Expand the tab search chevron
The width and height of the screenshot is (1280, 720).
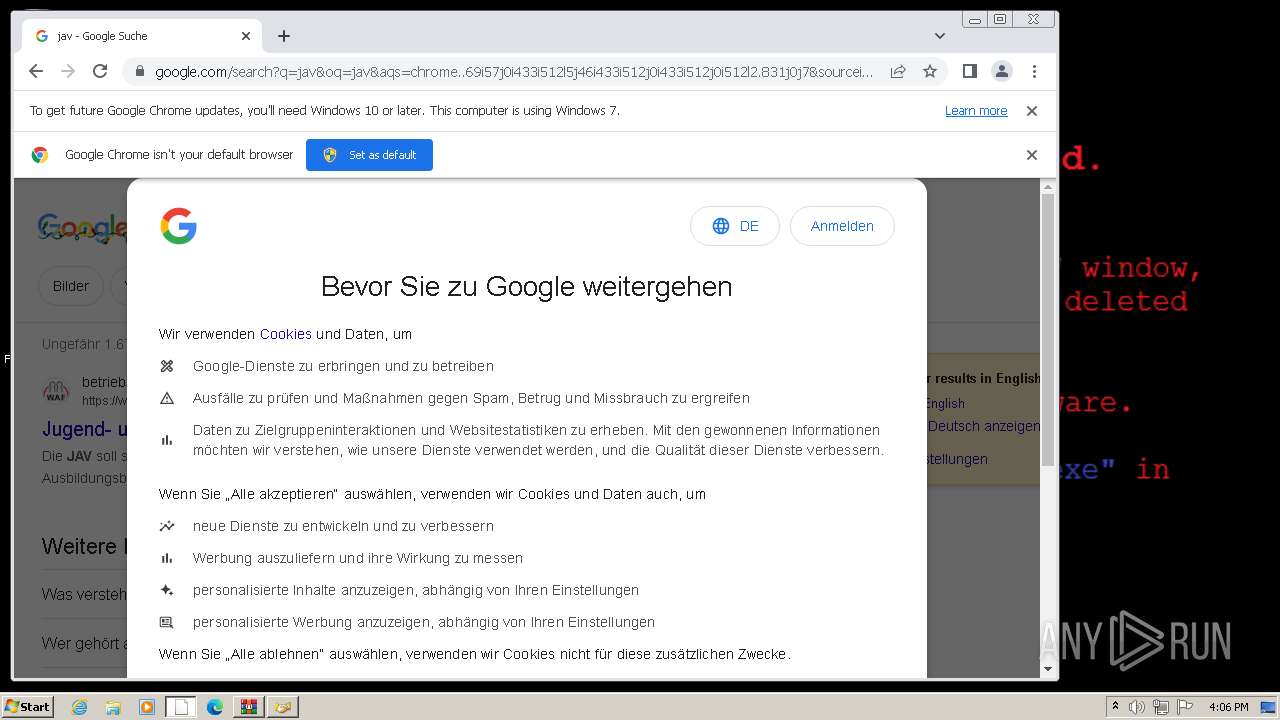[x=940, y=36]
